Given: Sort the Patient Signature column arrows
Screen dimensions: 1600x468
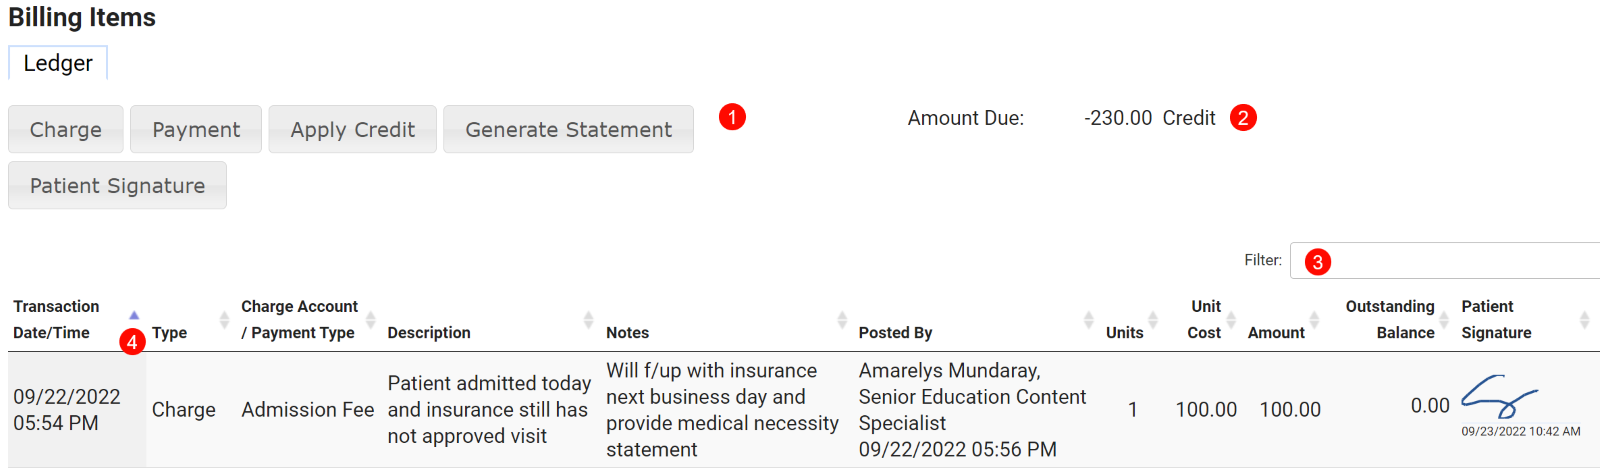Looking at the screenshot, I should click(1584, 320).
